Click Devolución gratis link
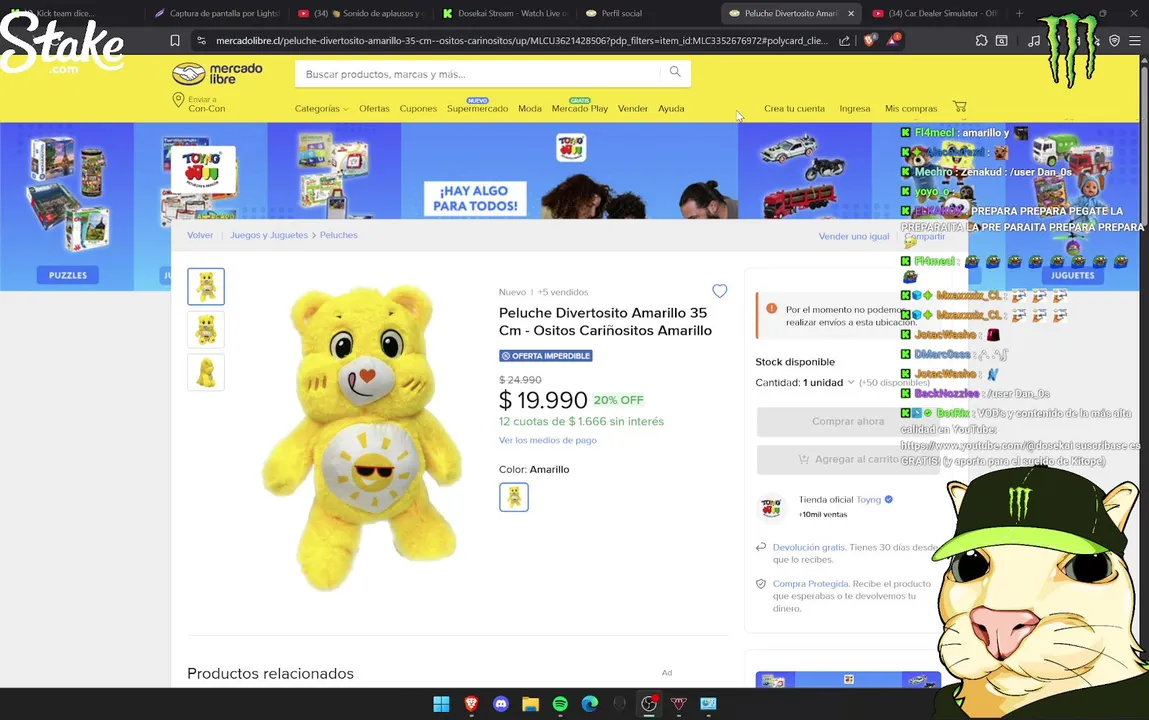 pos(809,547)
